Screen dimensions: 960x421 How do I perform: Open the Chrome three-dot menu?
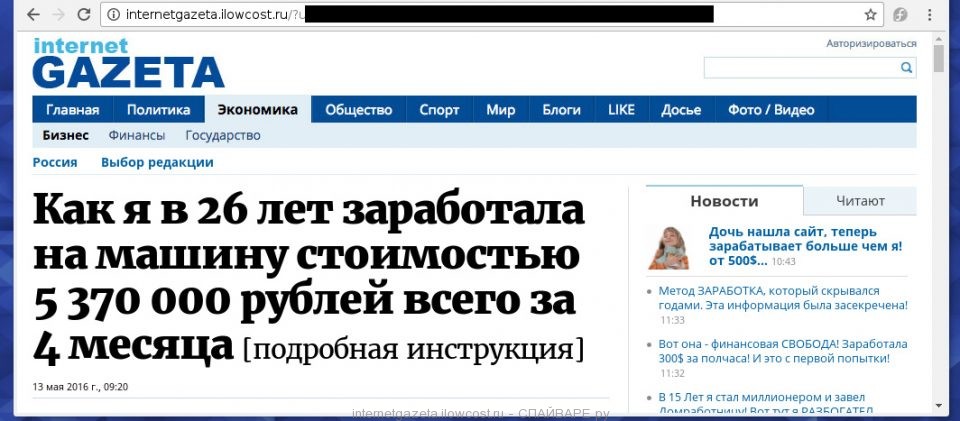point(928,14)
